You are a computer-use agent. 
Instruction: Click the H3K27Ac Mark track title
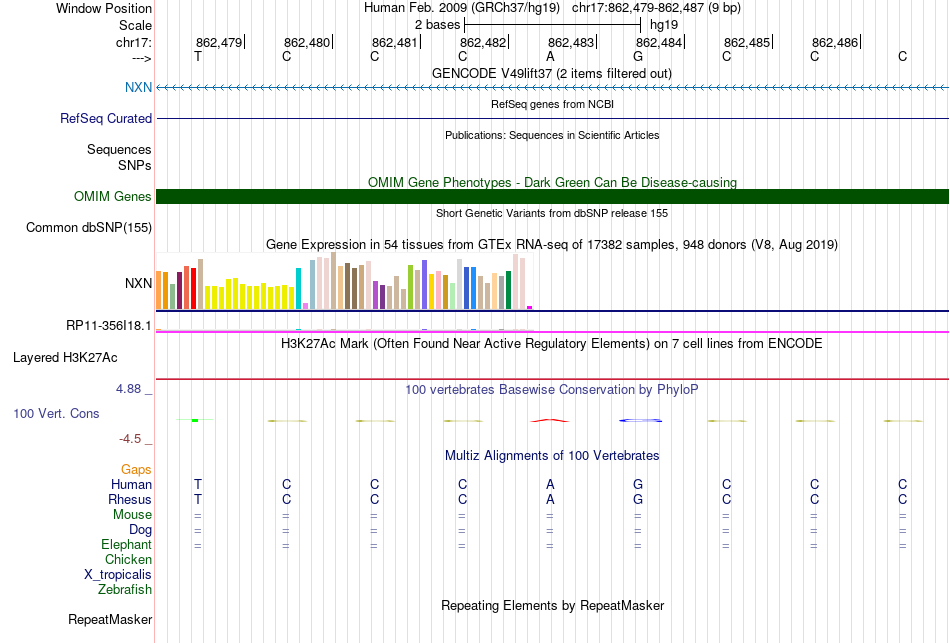551,344
